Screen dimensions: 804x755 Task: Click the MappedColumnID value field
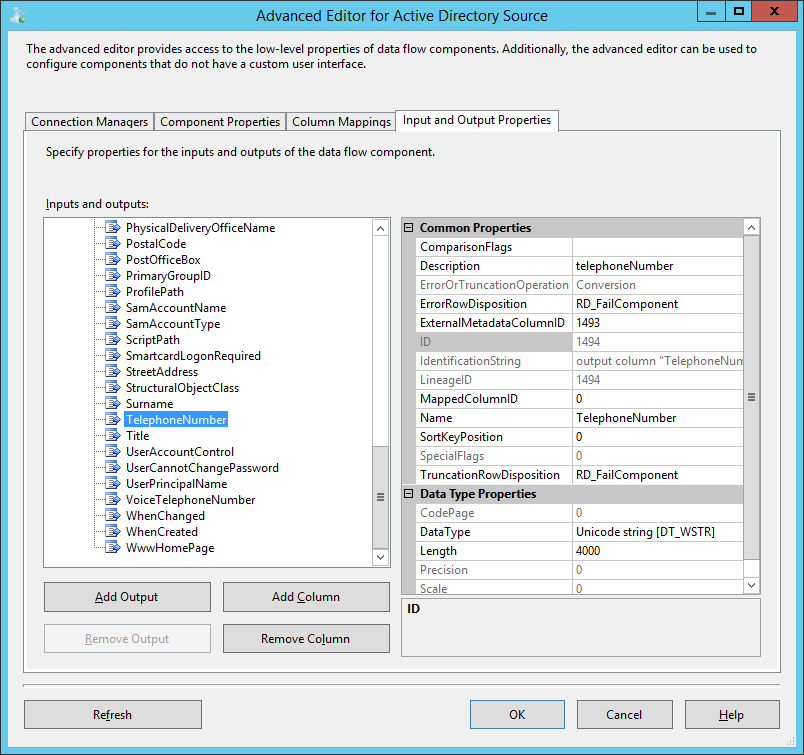[x=657, y=399]
